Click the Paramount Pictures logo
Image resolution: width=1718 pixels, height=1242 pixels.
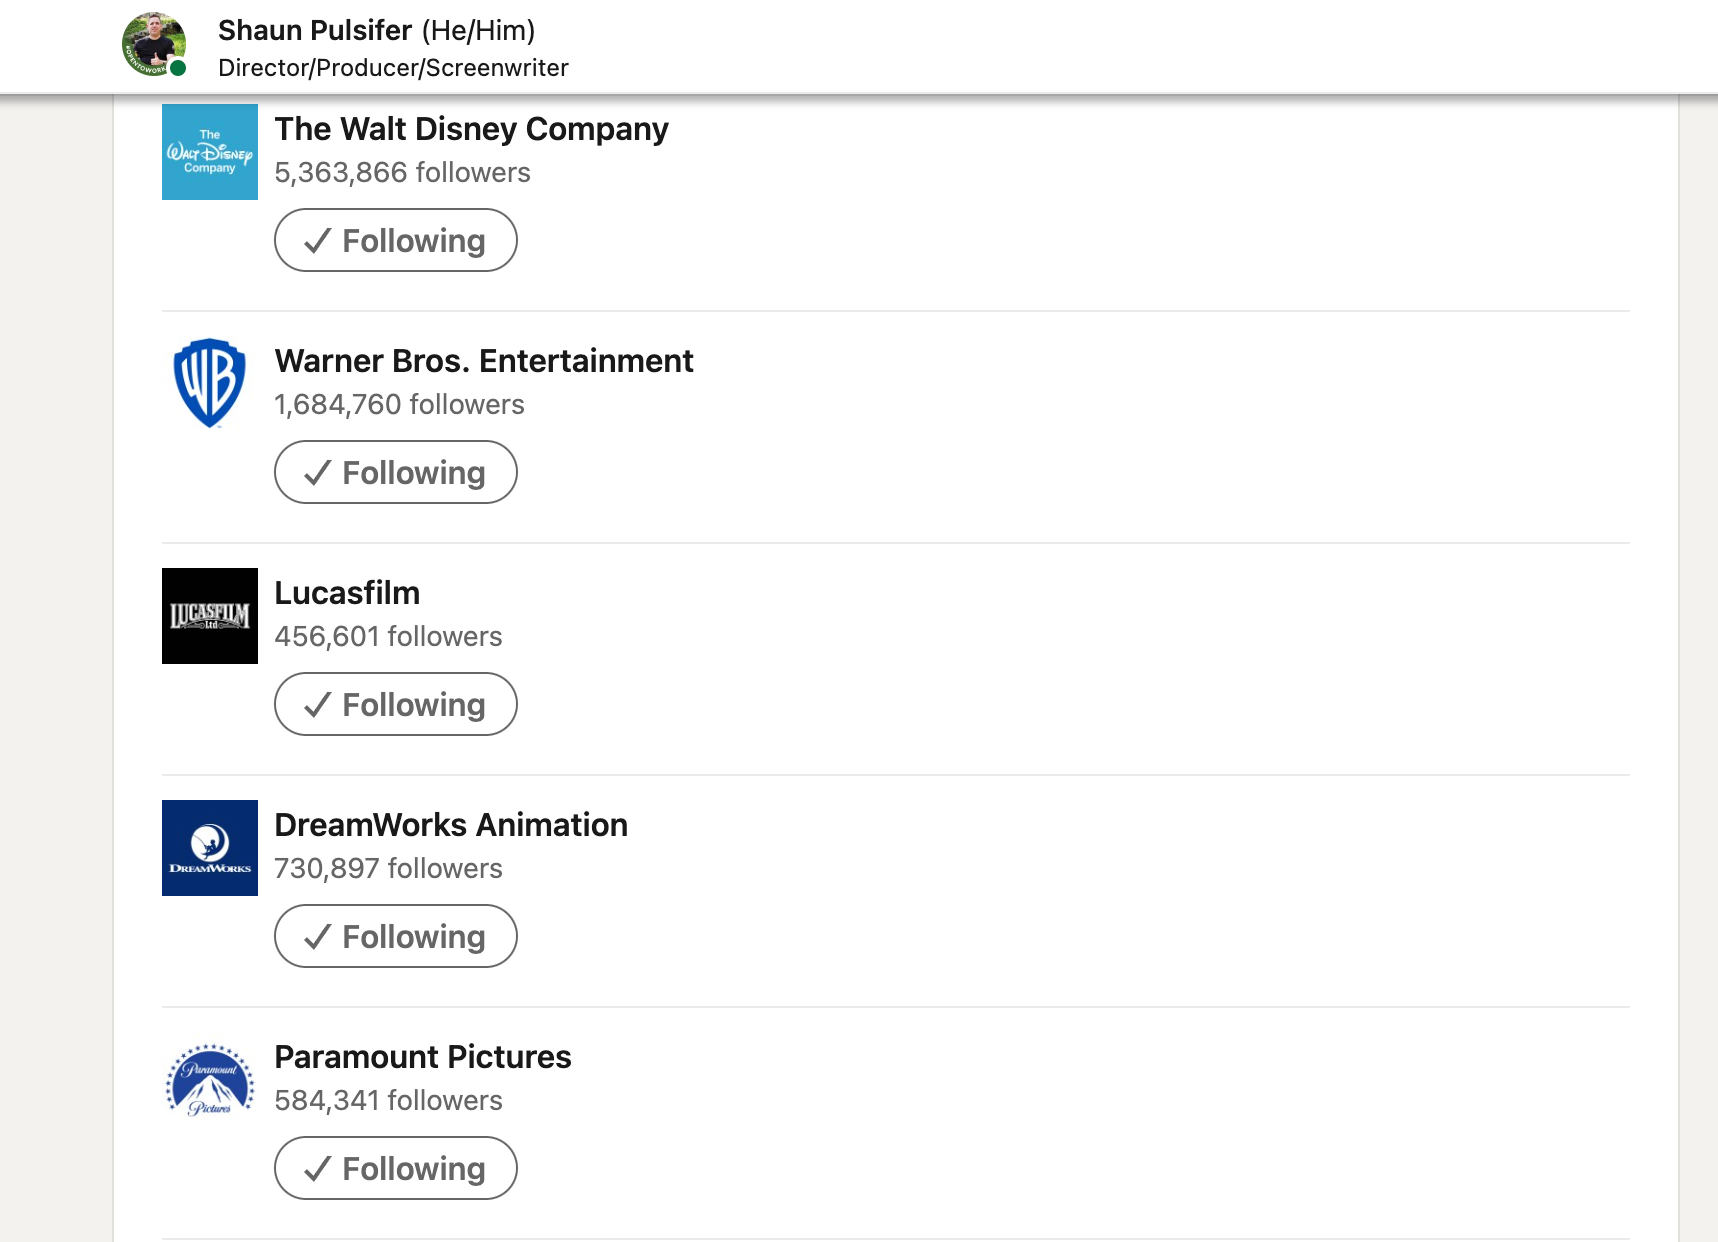[x=210, y=1080]
